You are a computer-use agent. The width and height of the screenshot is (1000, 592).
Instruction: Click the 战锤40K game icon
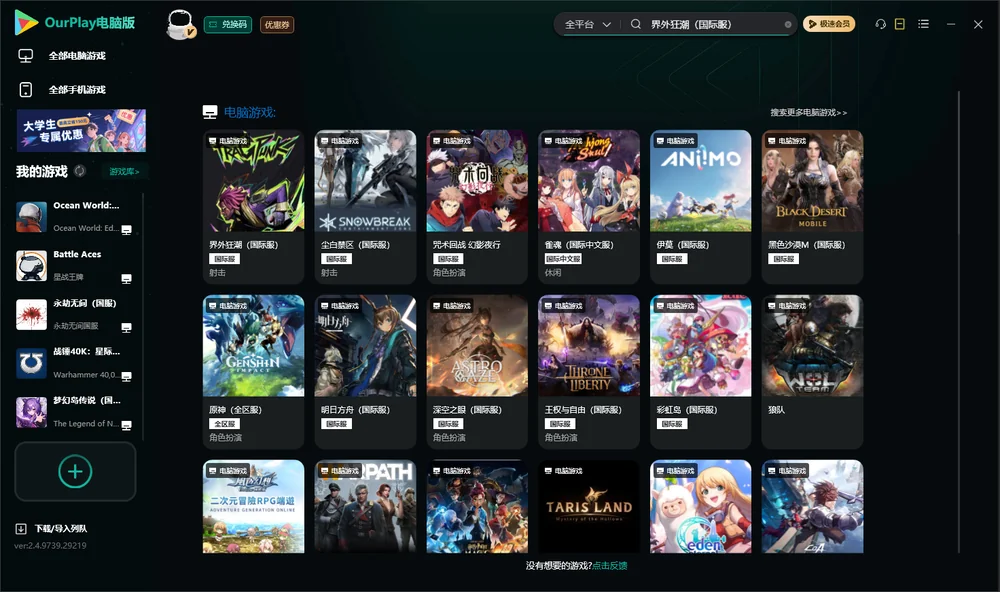point(31,364)
